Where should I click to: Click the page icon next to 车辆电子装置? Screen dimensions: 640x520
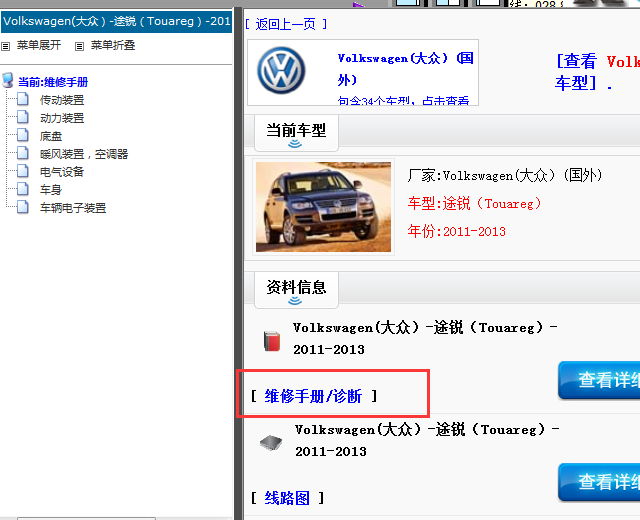point(23,207)
